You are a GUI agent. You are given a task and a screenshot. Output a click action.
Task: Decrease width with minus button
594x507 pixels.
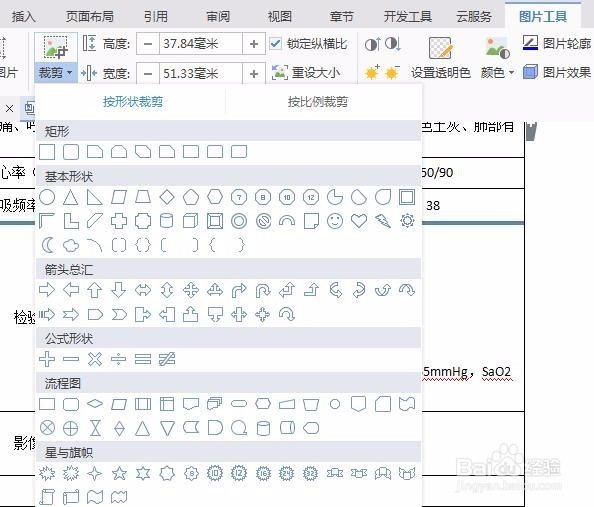pyautogui.click(x=148, y=74)
